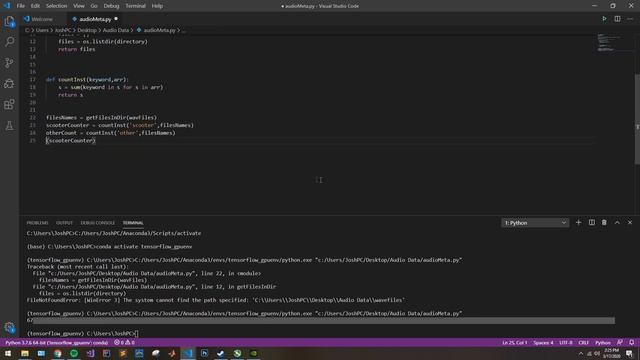640x360 pixels.
Task: Click 'Ln 25, Col 1' cursor position
Action: (515, 343)
